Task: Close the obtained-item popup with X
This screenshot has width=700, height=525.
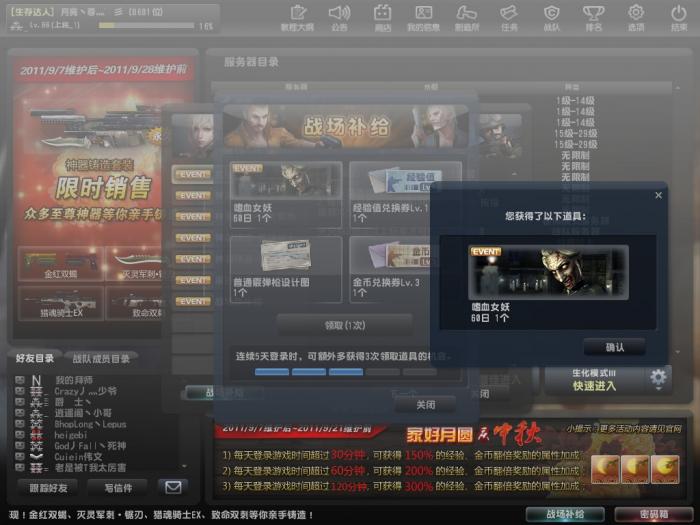Action: click(x=658, y=195)
